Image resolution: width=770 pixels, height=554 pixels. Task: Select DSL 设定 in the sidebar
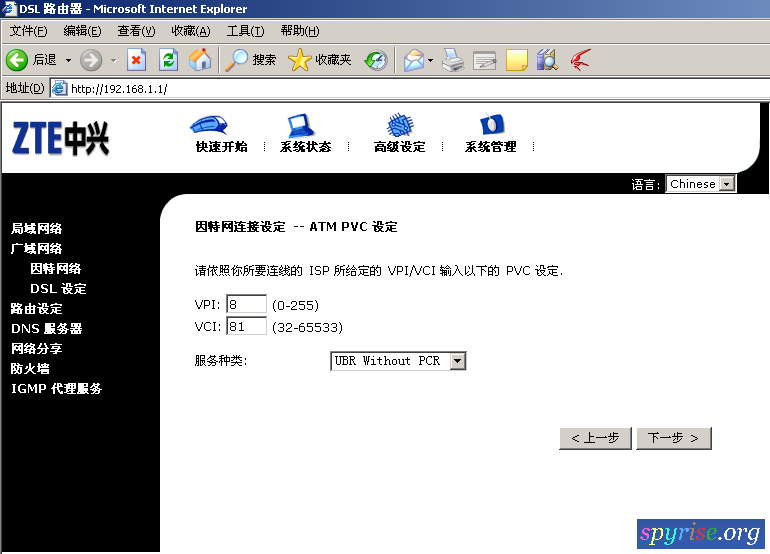point(58,288)
